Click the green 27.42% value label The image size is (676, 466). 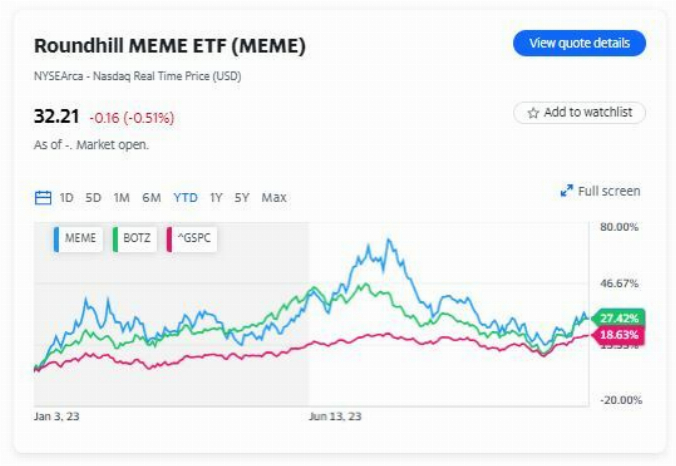[x=620, y=318]
